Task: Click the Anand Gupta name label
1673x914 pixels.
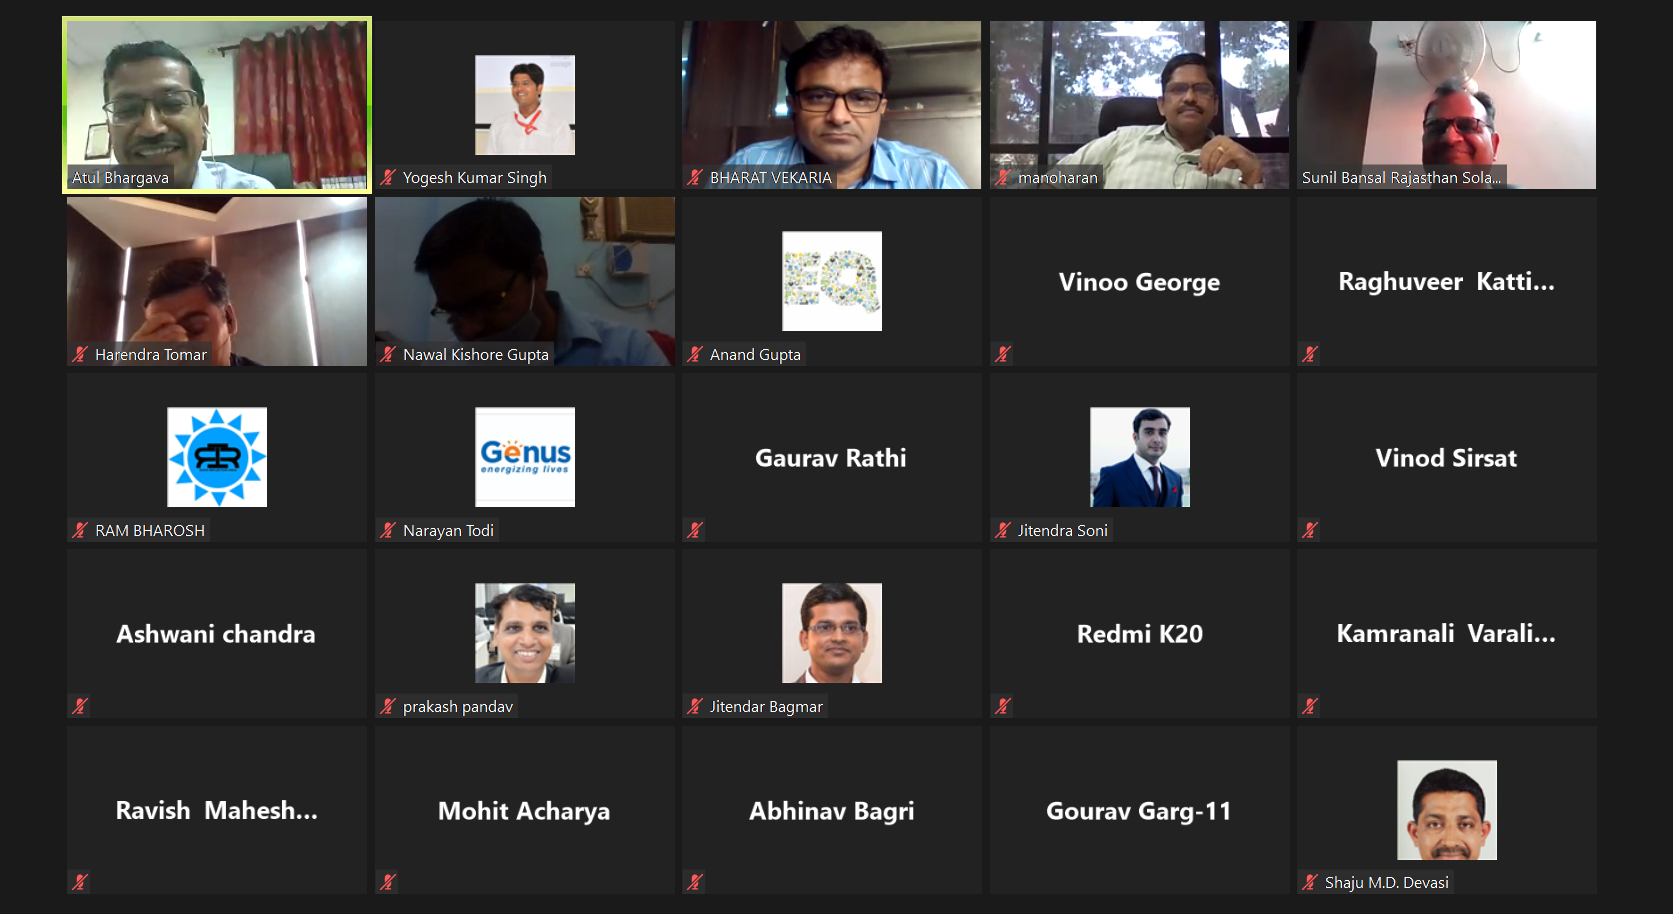Action: 755,355
